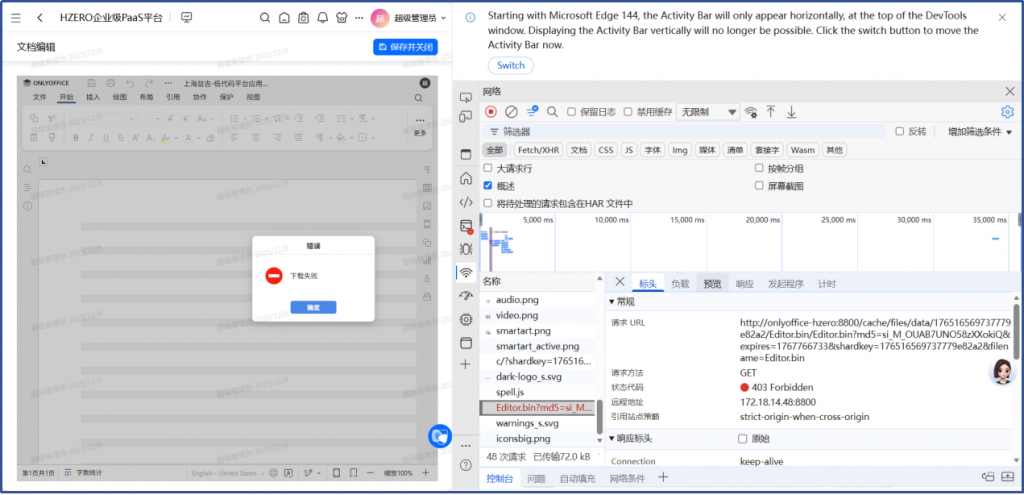Select the Fetch/XHR filter
1024x495 pixels.
click(x=538, y=150)
